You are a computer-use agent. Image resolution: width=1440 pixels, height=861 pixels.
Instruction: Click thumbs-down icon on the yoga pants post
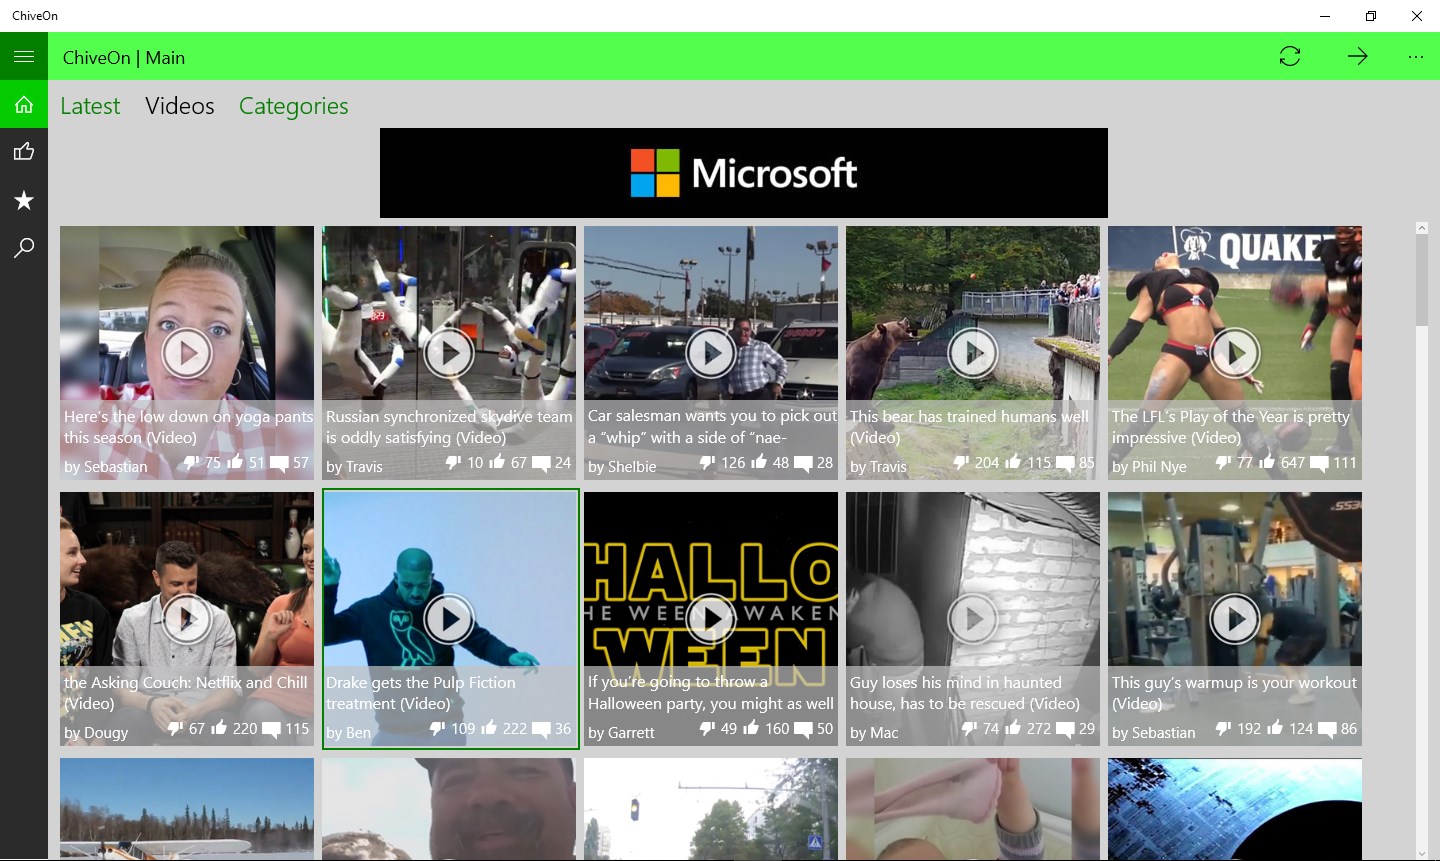pos(191,462)
